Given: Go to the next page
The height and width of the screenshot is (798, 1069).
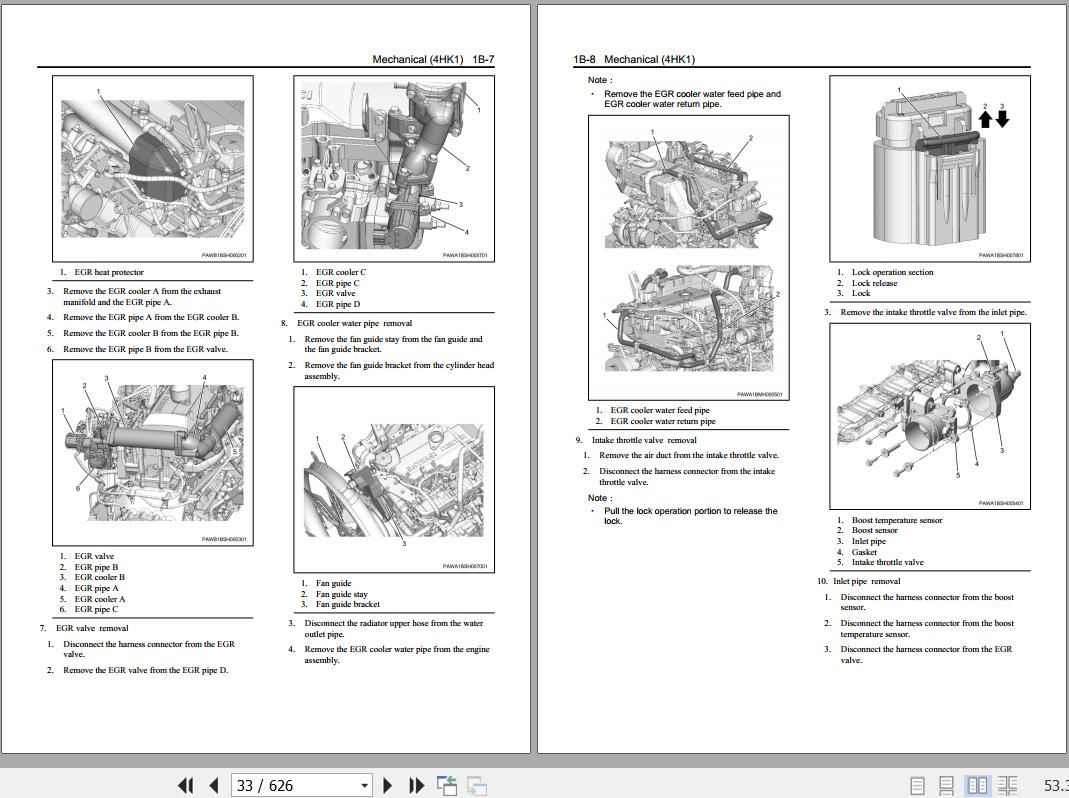Looking at the screenshot, I should [387, 786].
